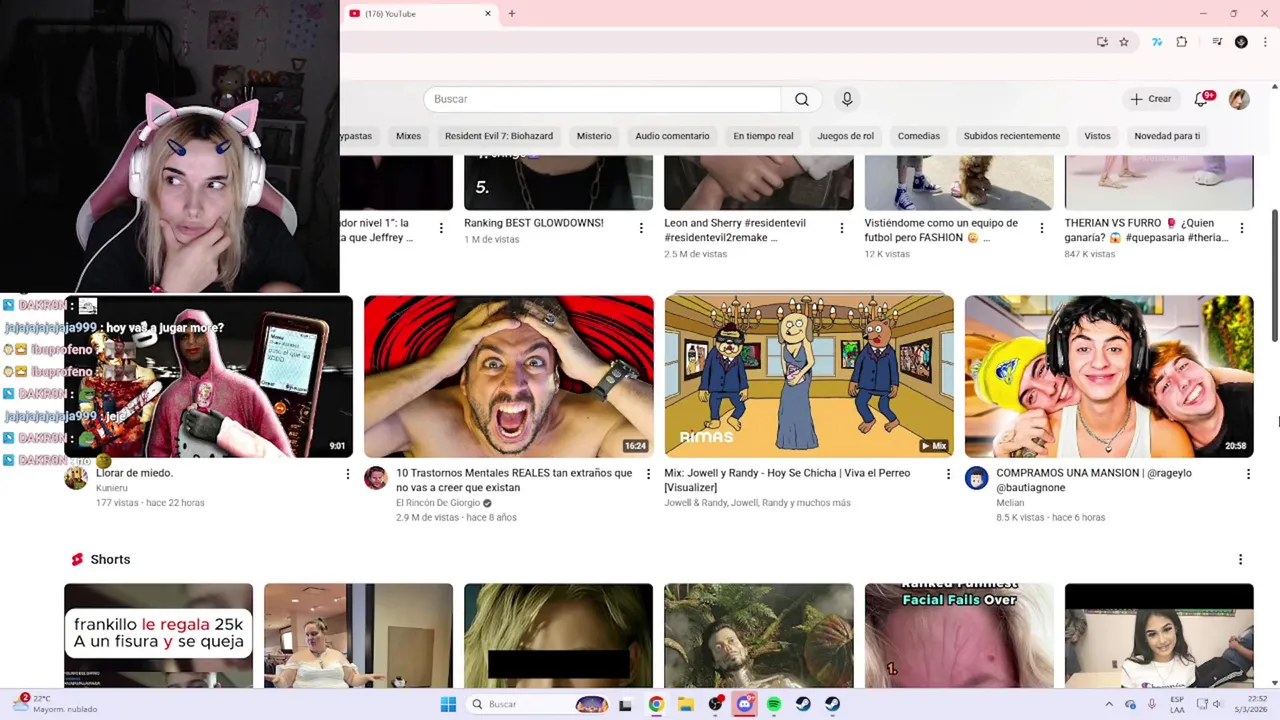Open Chrome three-dot main menu
This screenshot has height=720, width=1280.
1265,42
